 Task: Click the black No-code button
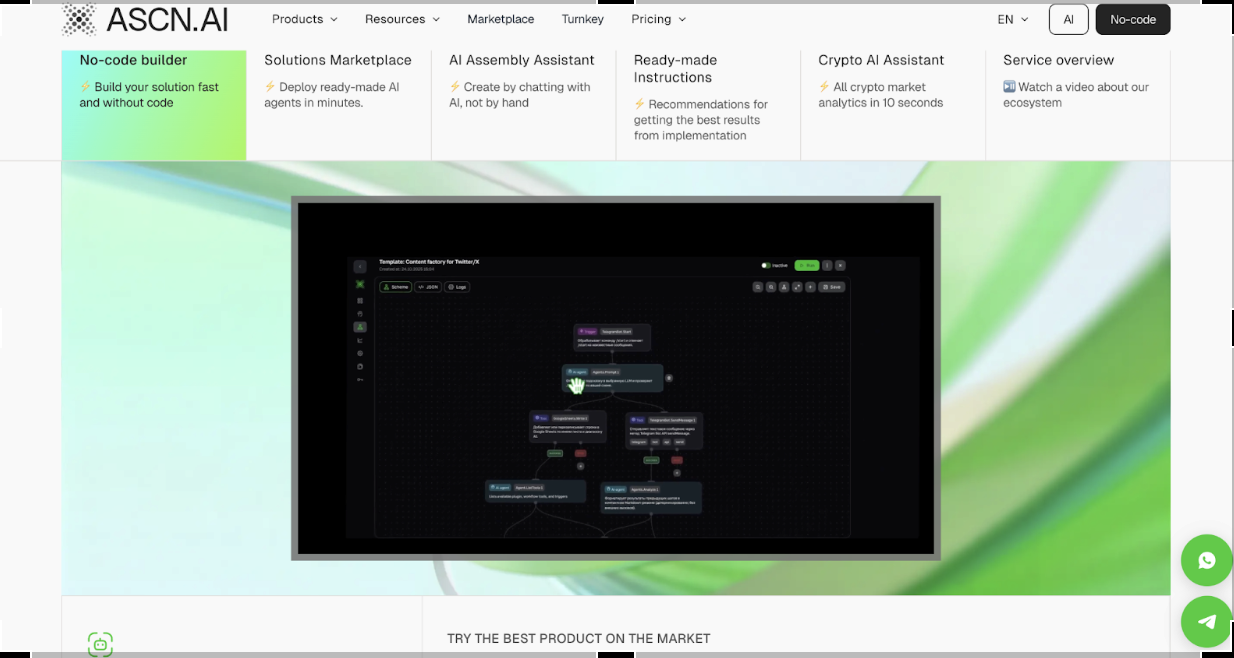point(1132,19)
